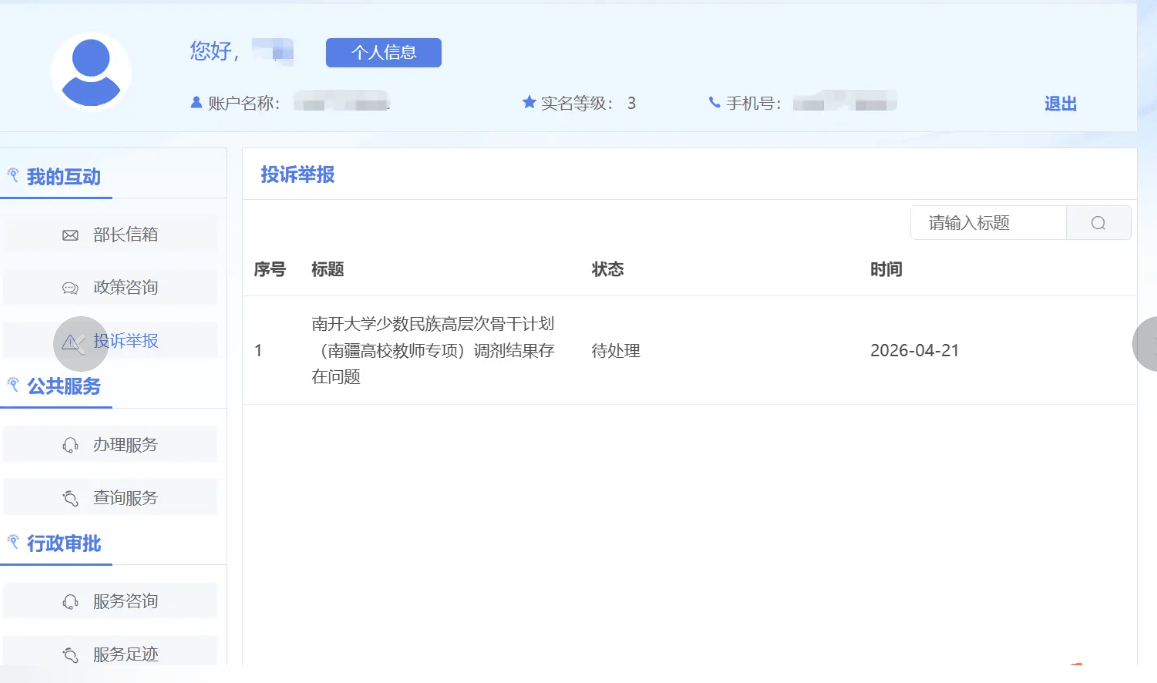
Task: Click the user avatar profile icon
Action: (91, 72)
